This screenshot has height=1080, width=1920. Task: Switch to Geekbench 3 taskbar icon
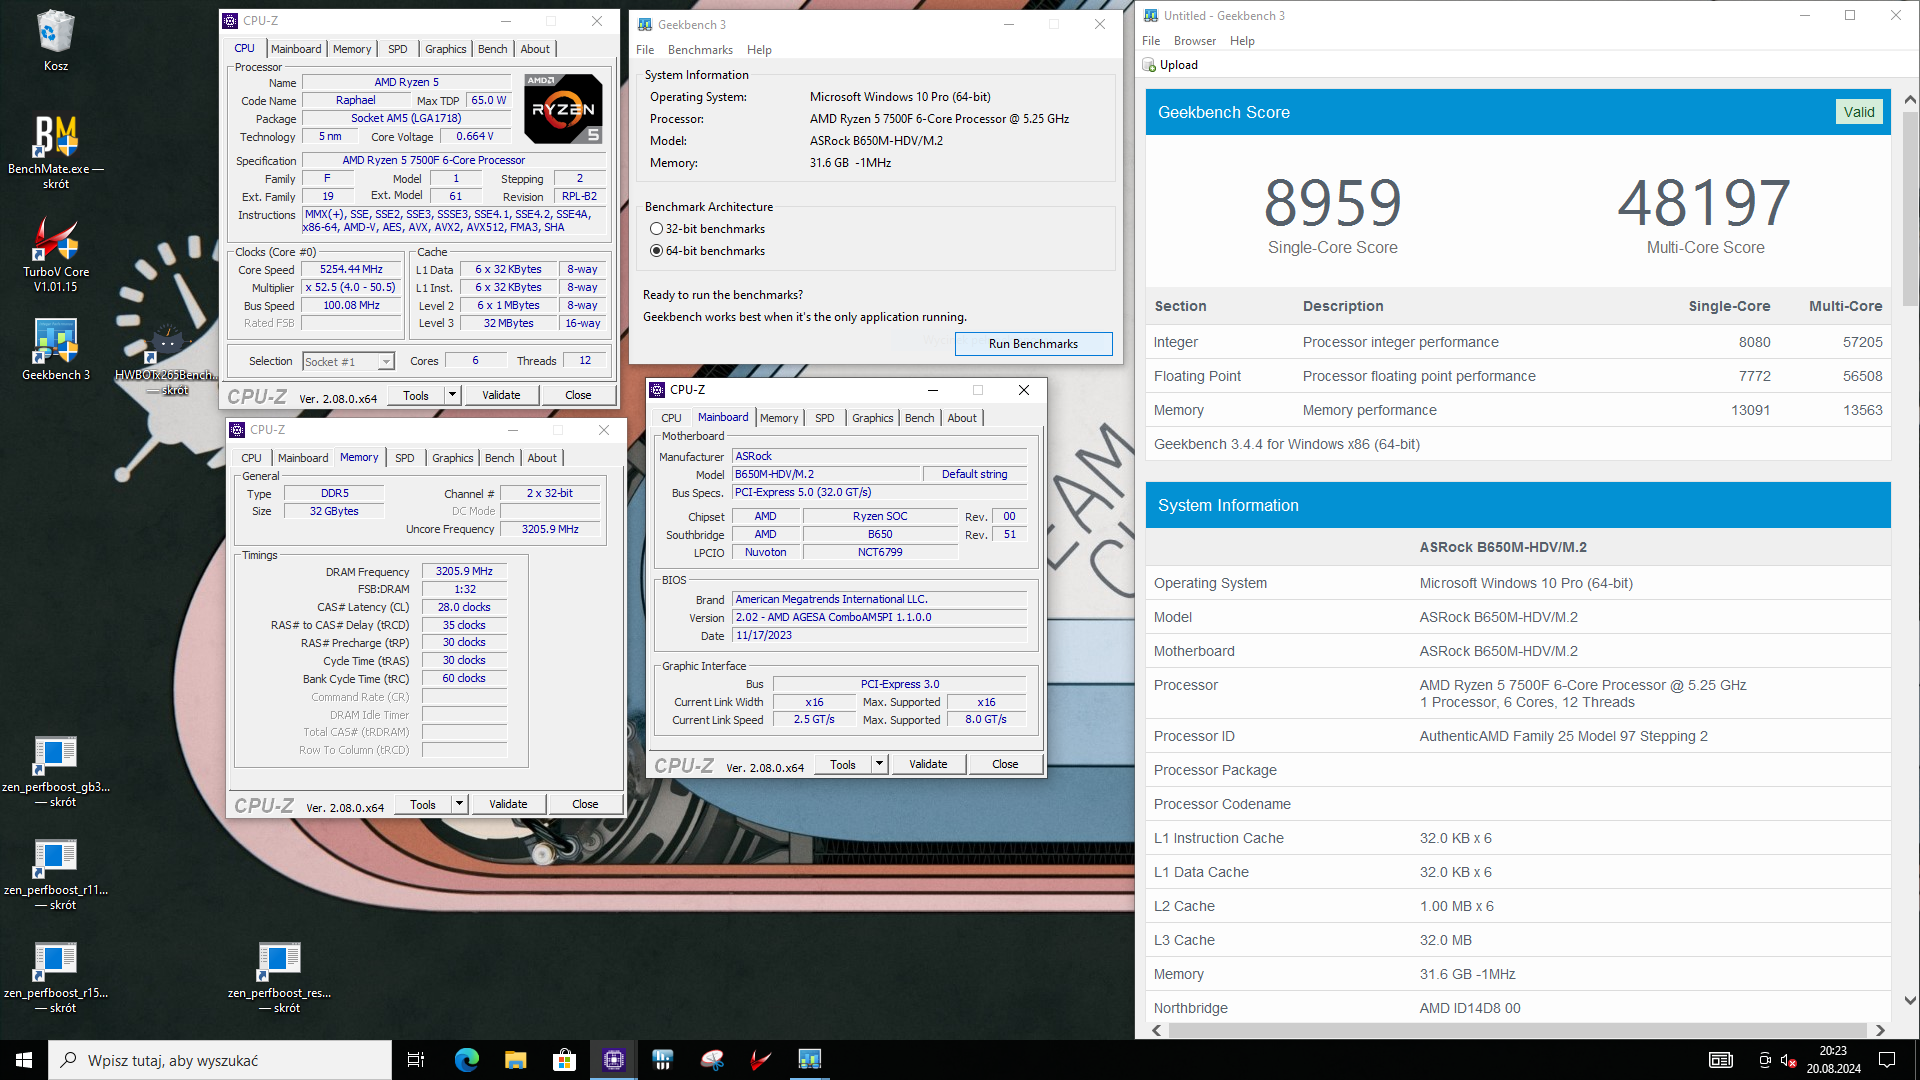809,1060
